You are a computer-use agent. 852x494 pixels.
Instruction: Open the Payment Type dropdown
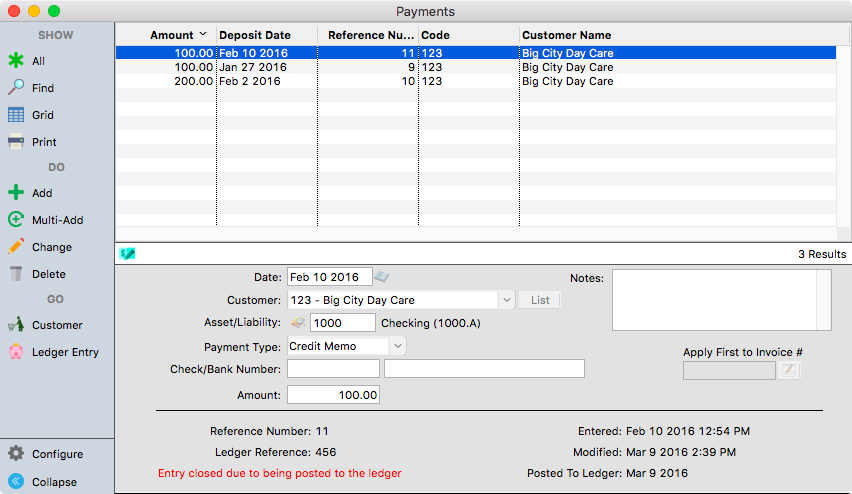click(398, 346)
